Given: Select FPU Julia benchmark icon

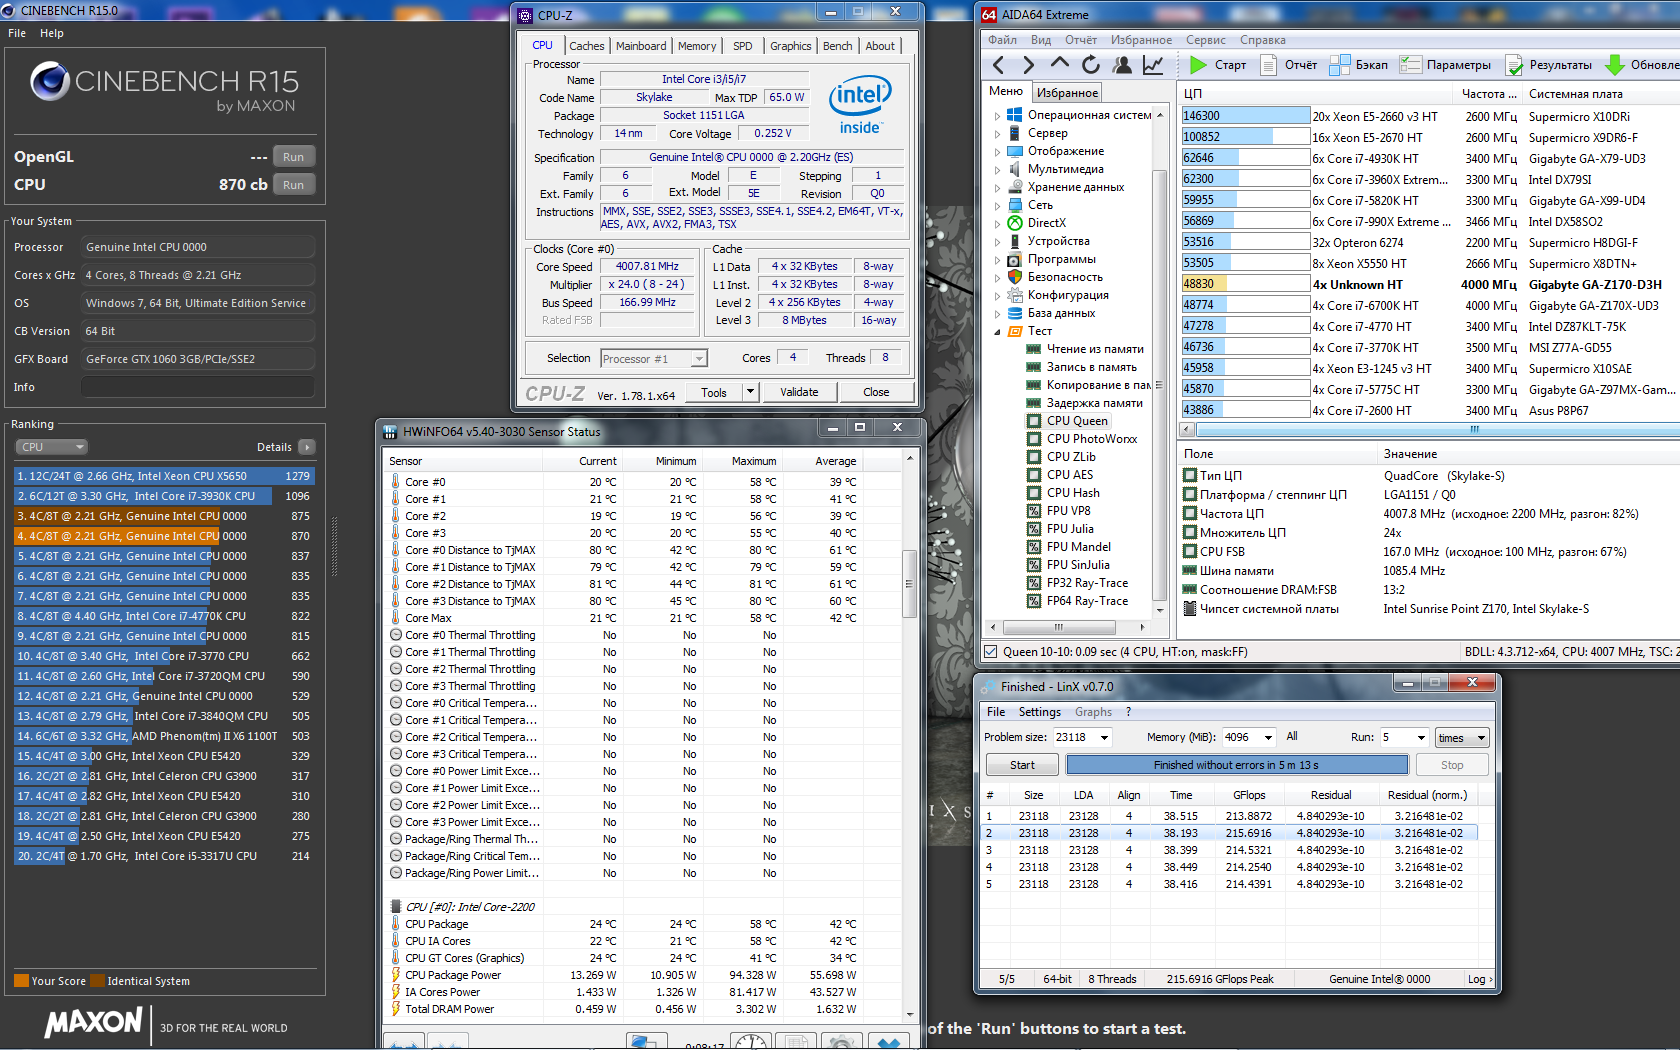Looking at the screenshot, I should [1034, 529].
